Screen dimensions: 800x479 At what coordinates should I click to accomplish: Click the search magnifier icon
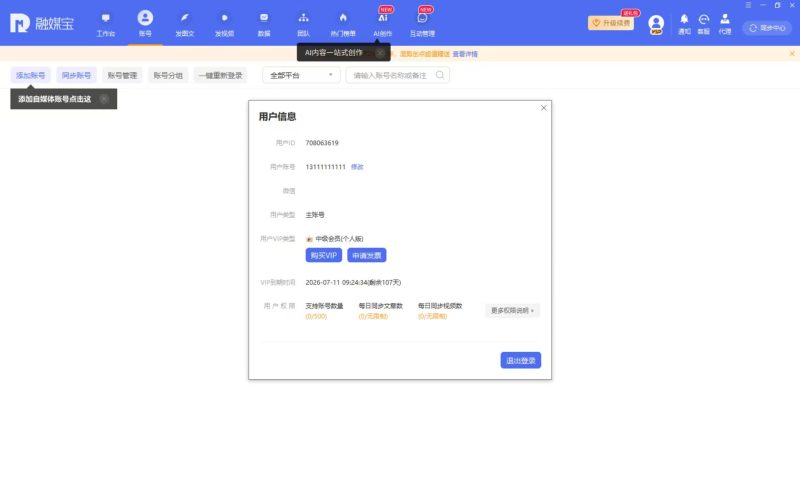pos(440,75)
